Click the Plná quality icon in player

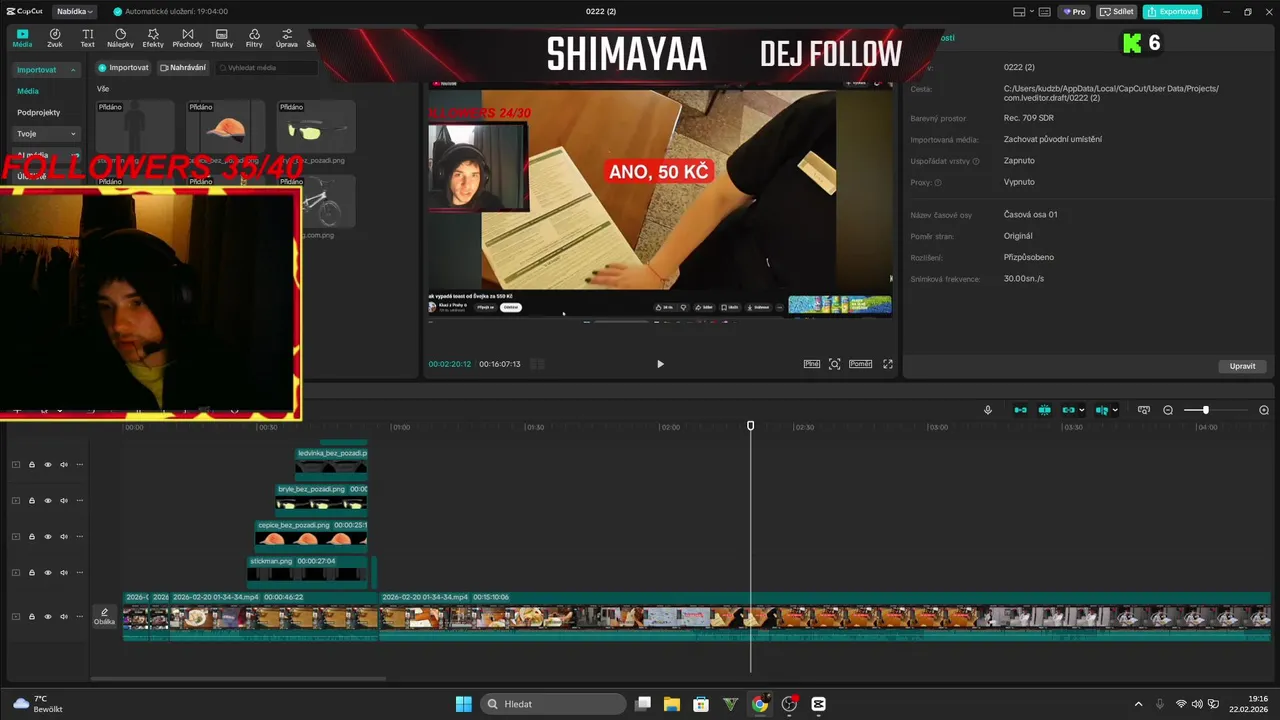pyautogui.click(x=812, y=364)
